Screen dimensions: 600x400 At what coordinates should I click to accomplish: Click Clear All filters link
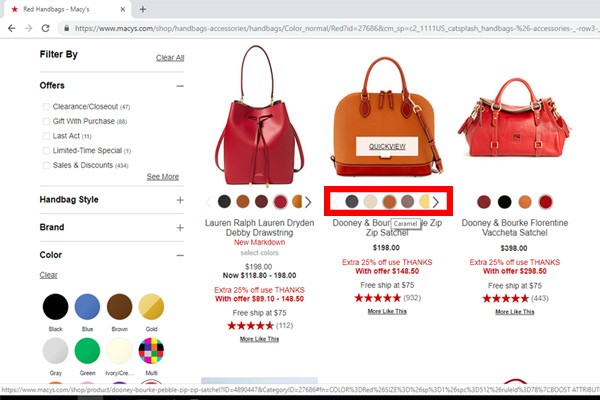click(170, 58)
